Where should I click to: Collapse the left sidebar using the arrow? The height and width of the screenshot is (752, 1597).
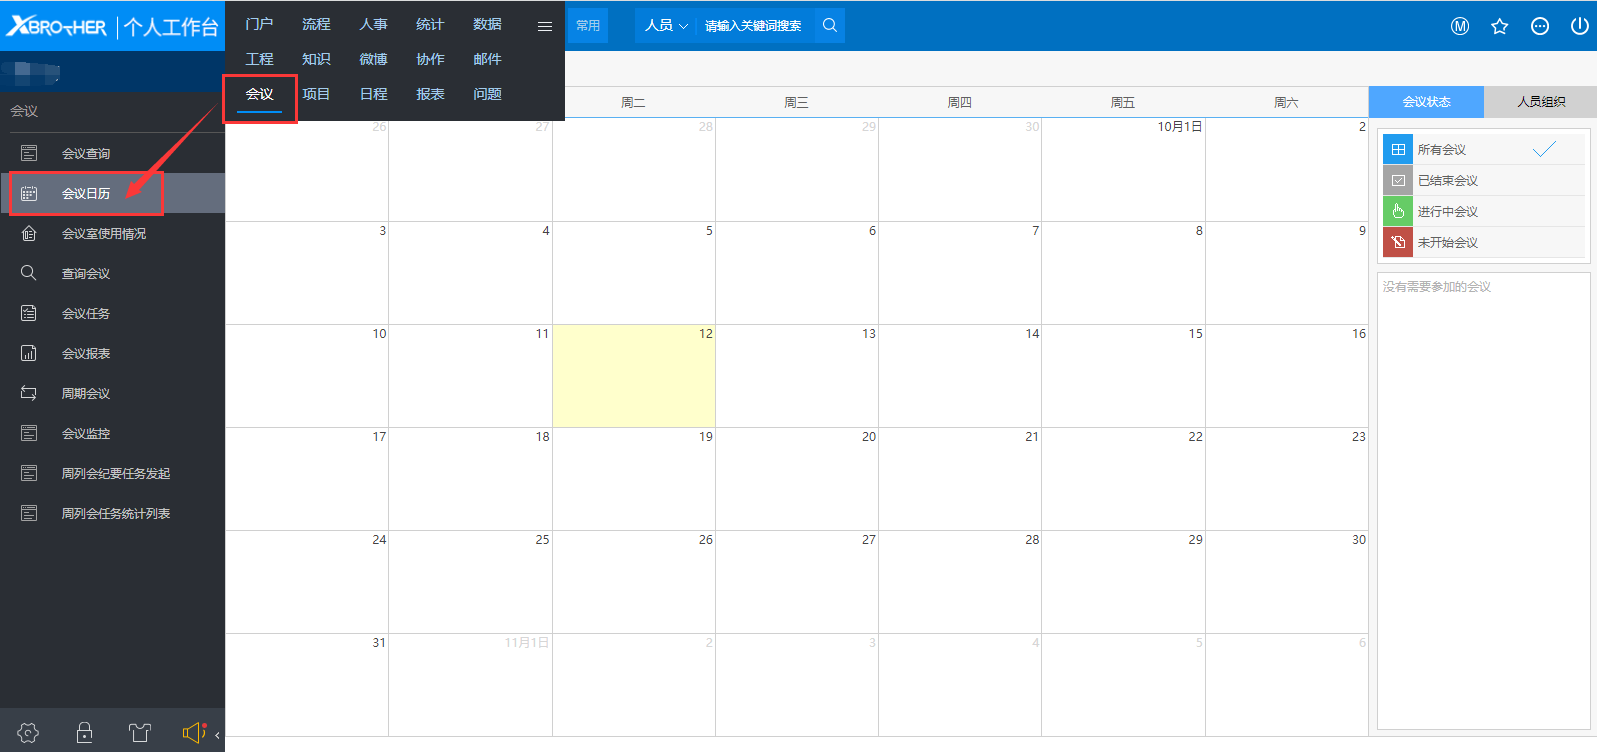click(217, 735)
